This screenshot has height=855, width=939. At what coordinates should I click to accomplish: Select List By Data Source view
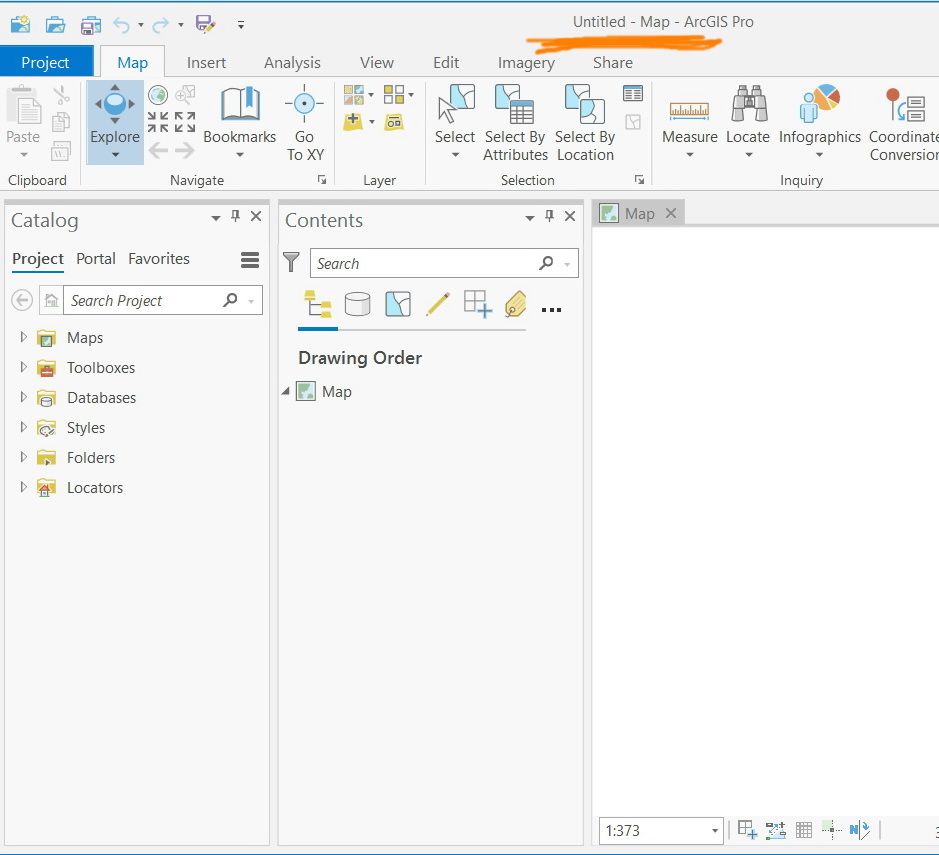click(358, 304)
